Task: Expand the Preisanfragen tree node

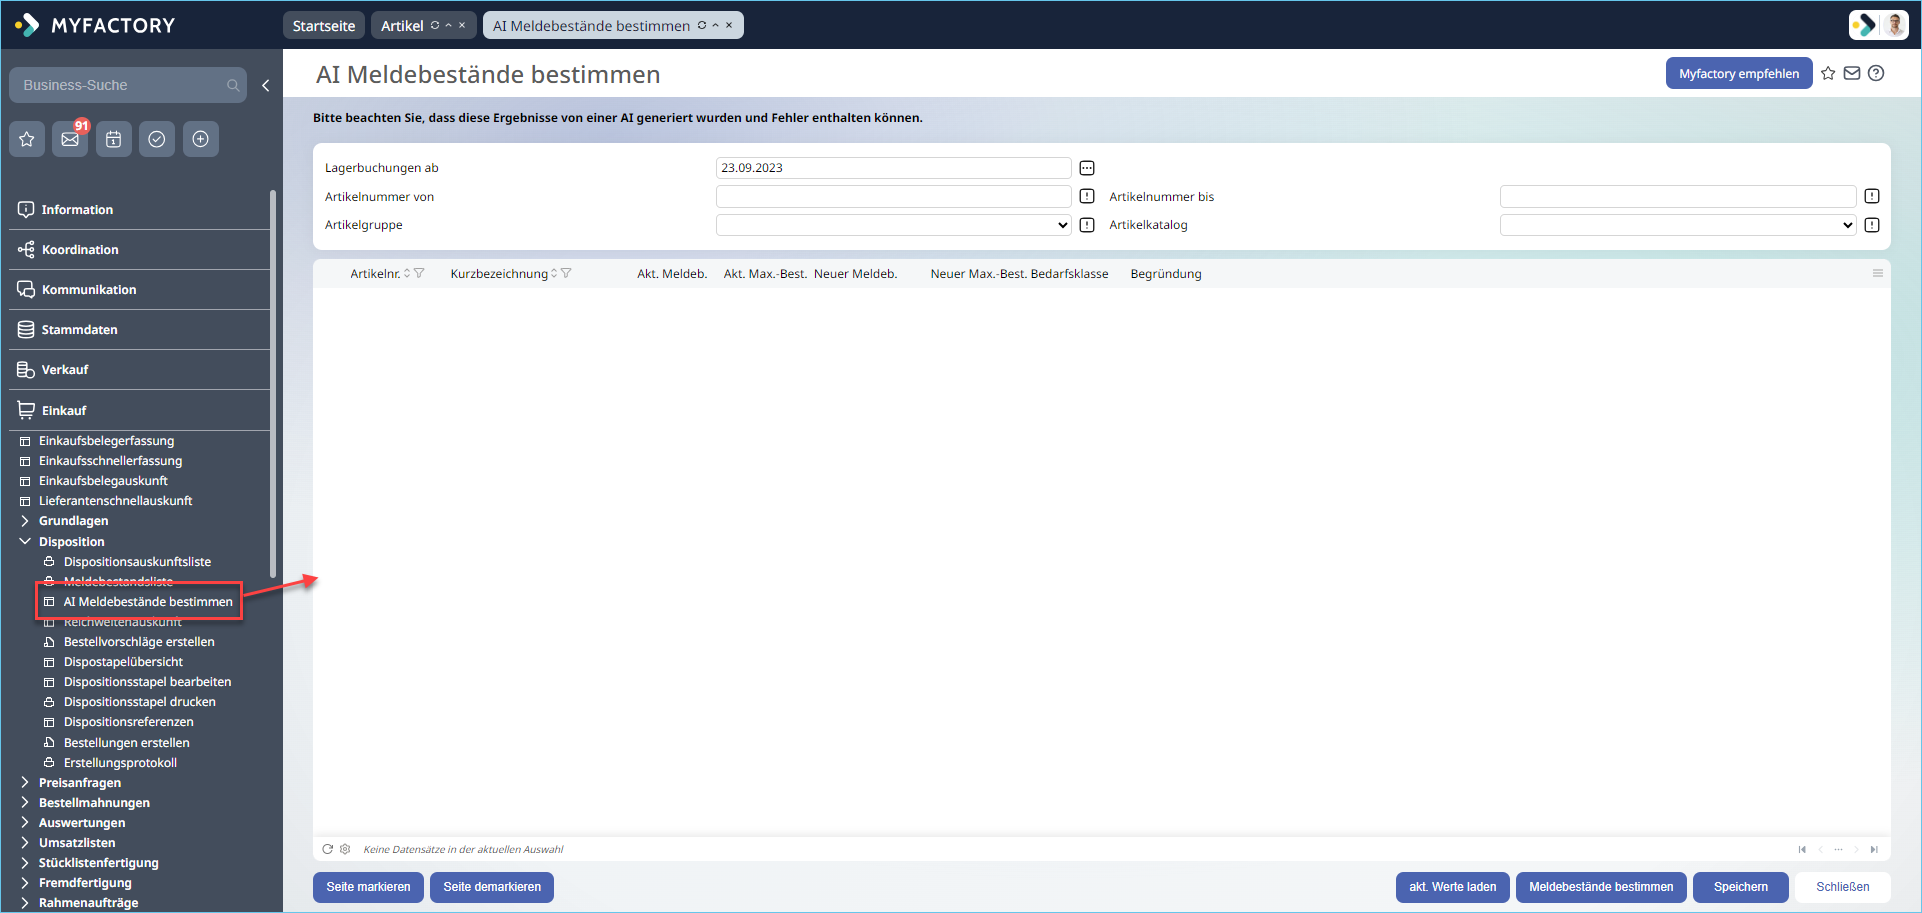Action: pos(25,783)
